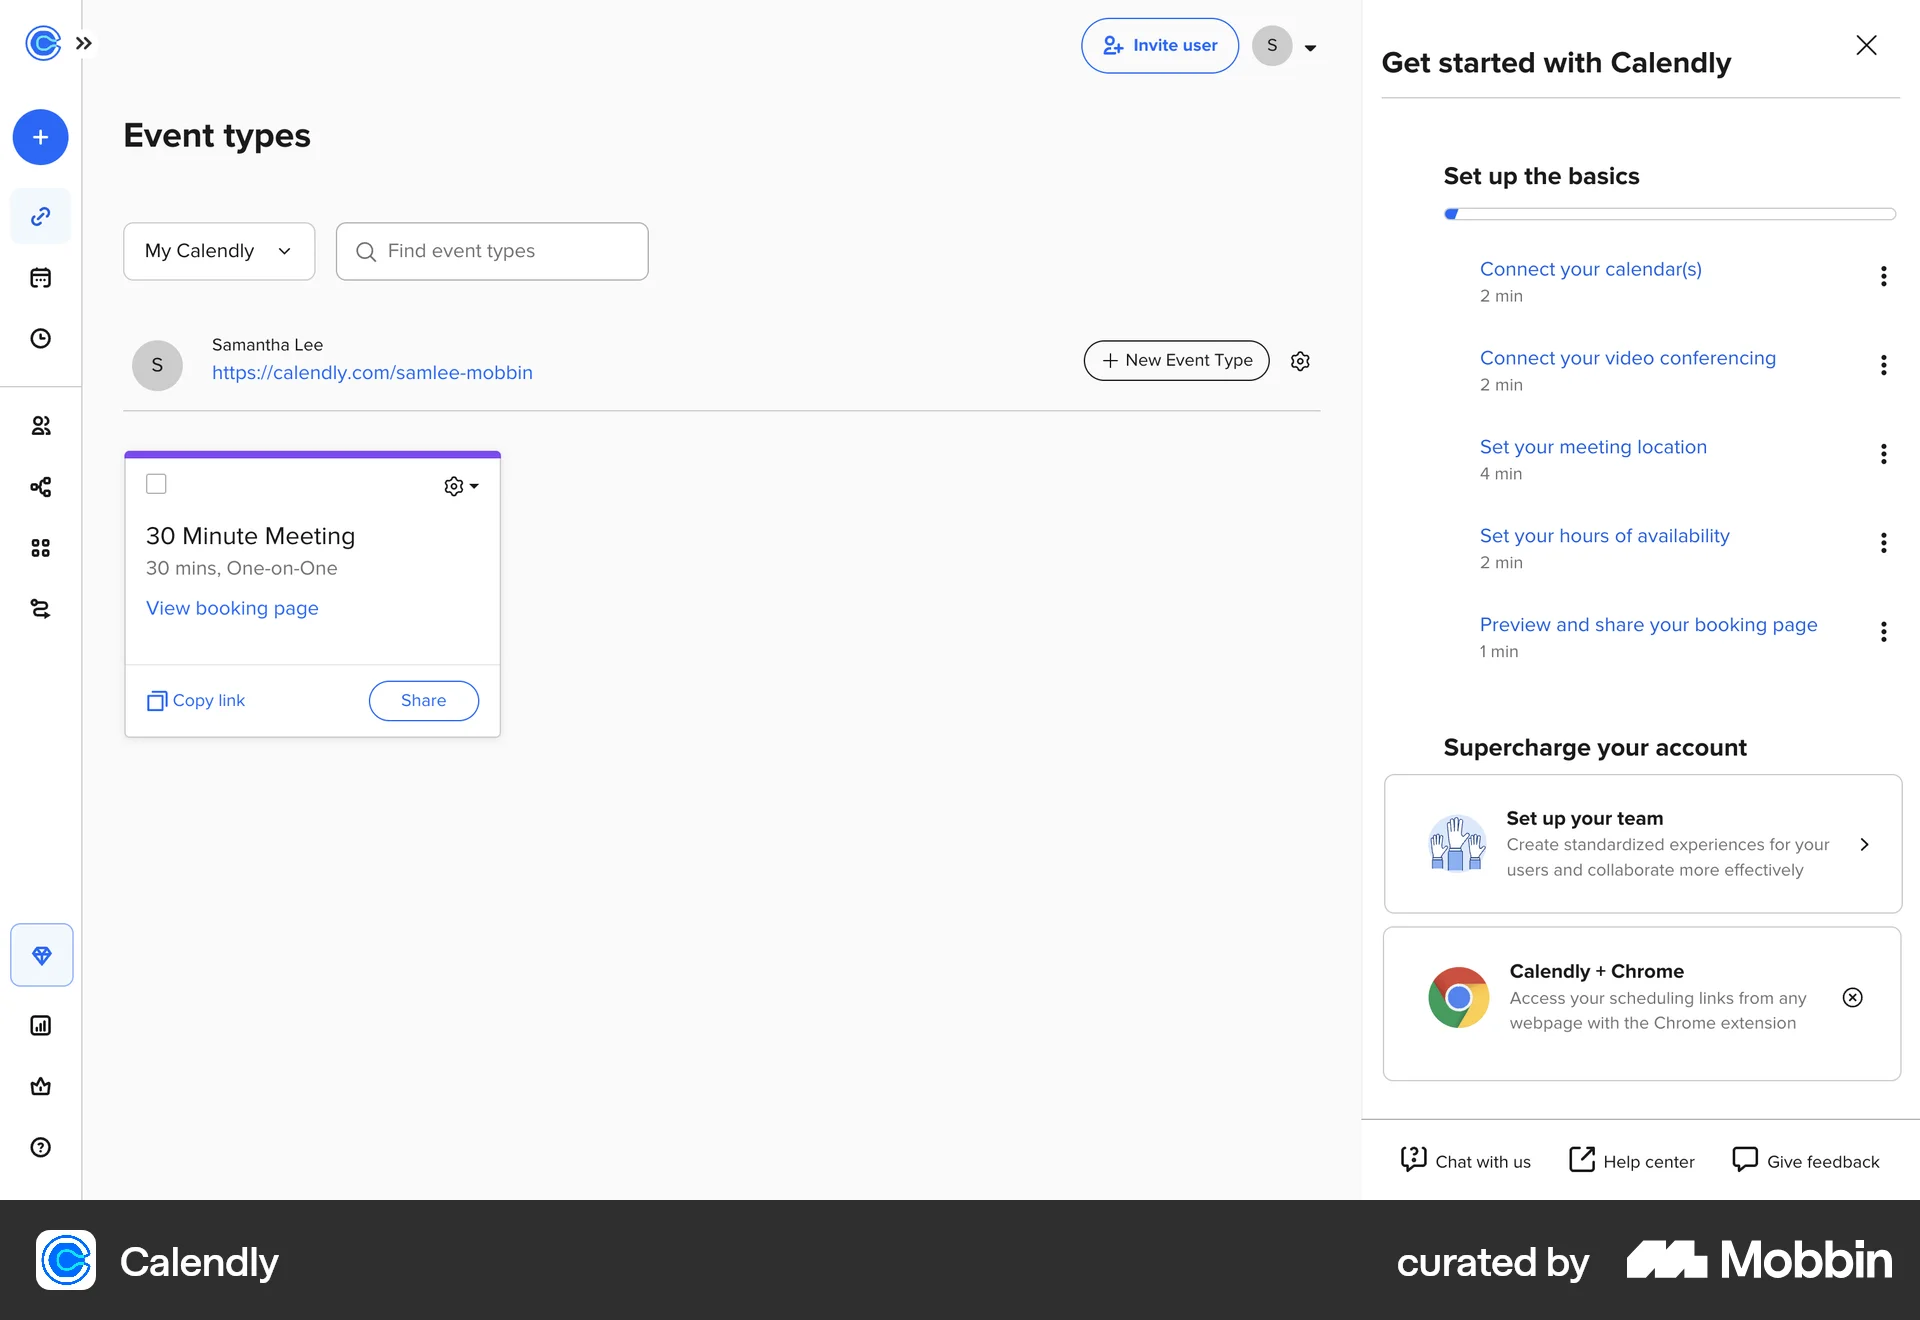This screenshot has width=1920, height=1320.
Task: Open the Contacts people icon
Action: [x=40, y=426]
